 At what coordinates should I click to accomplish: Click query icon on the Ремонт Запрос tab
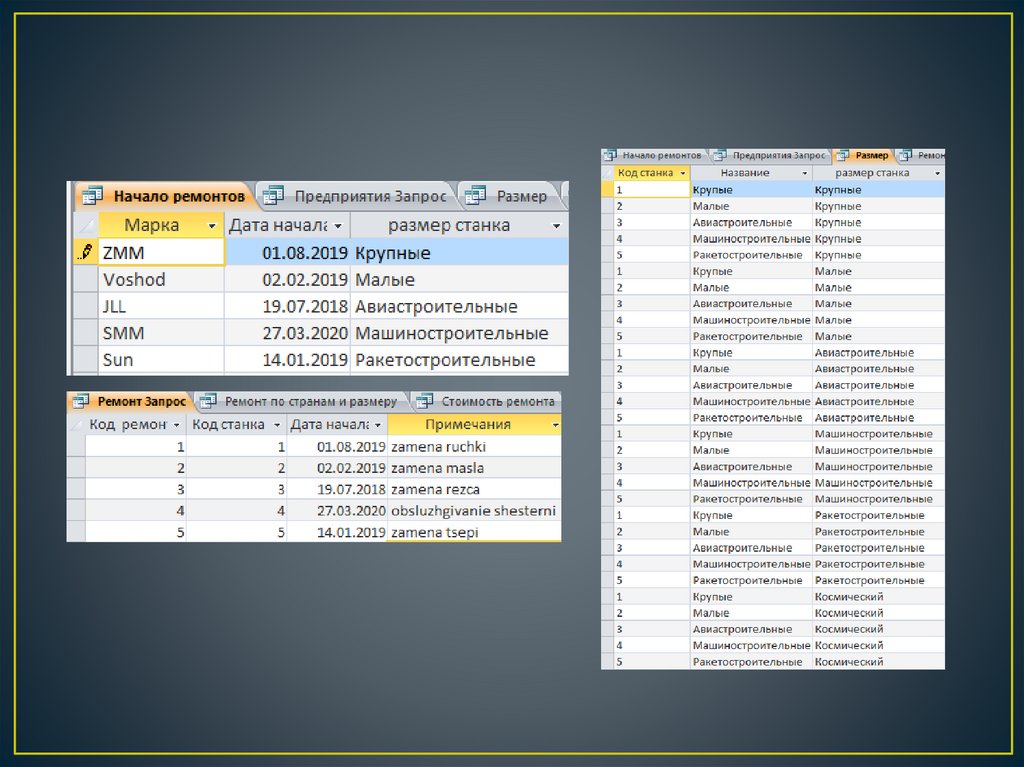[x=82, y=402]
